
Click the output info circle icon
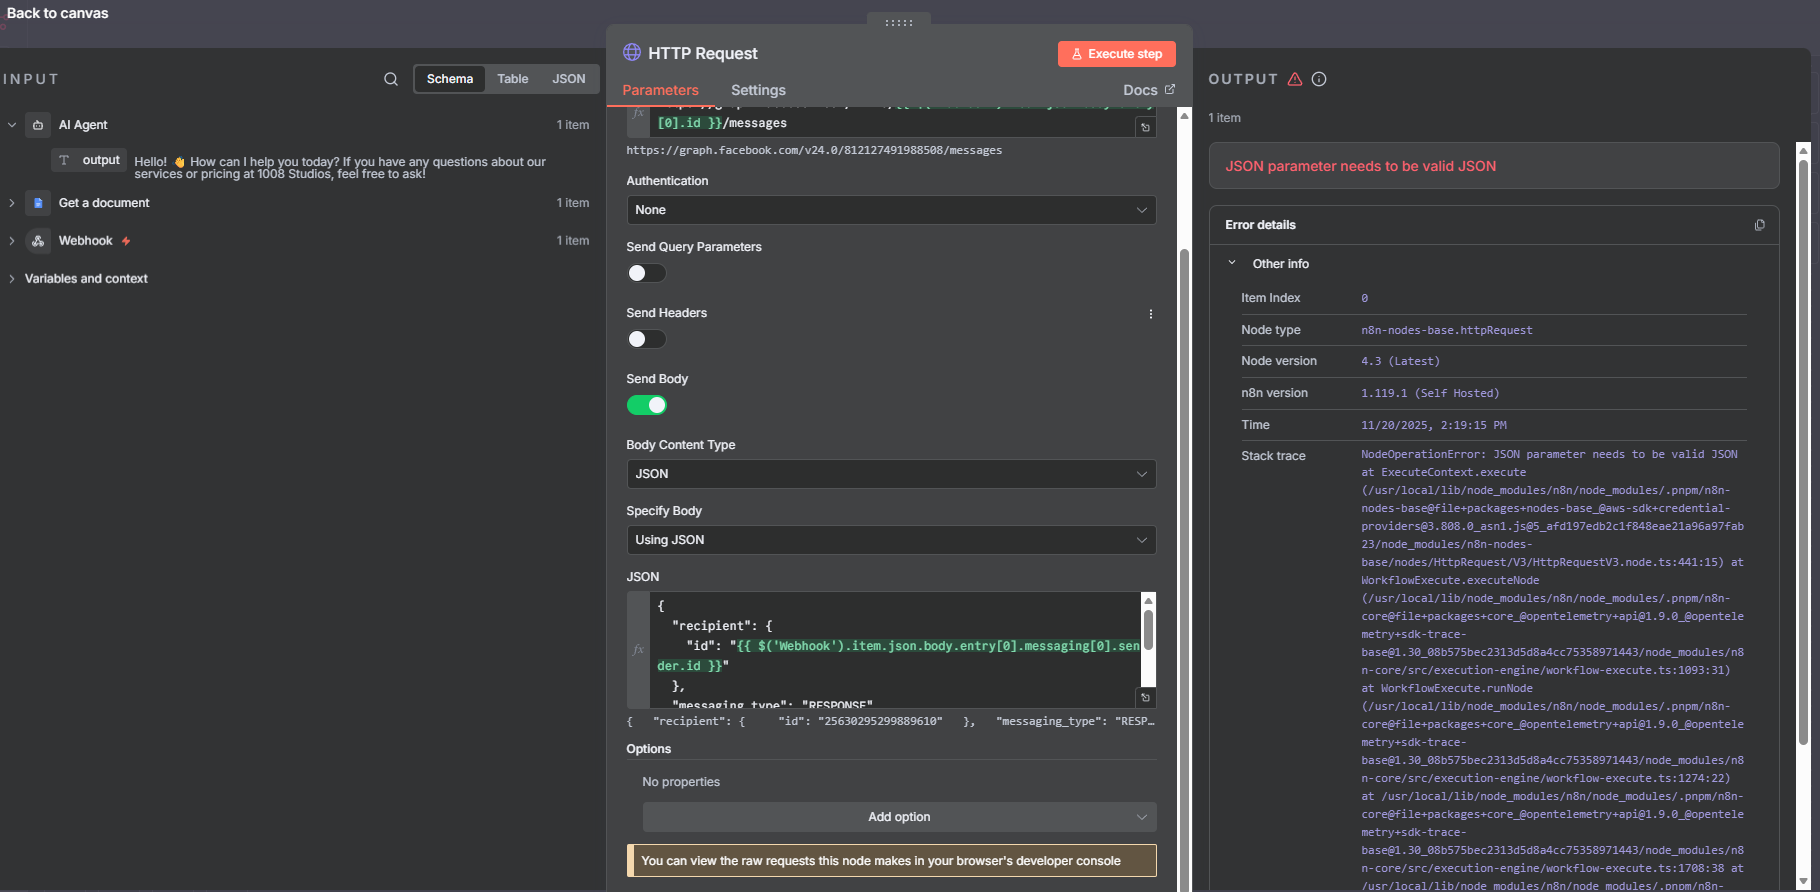1319,79
